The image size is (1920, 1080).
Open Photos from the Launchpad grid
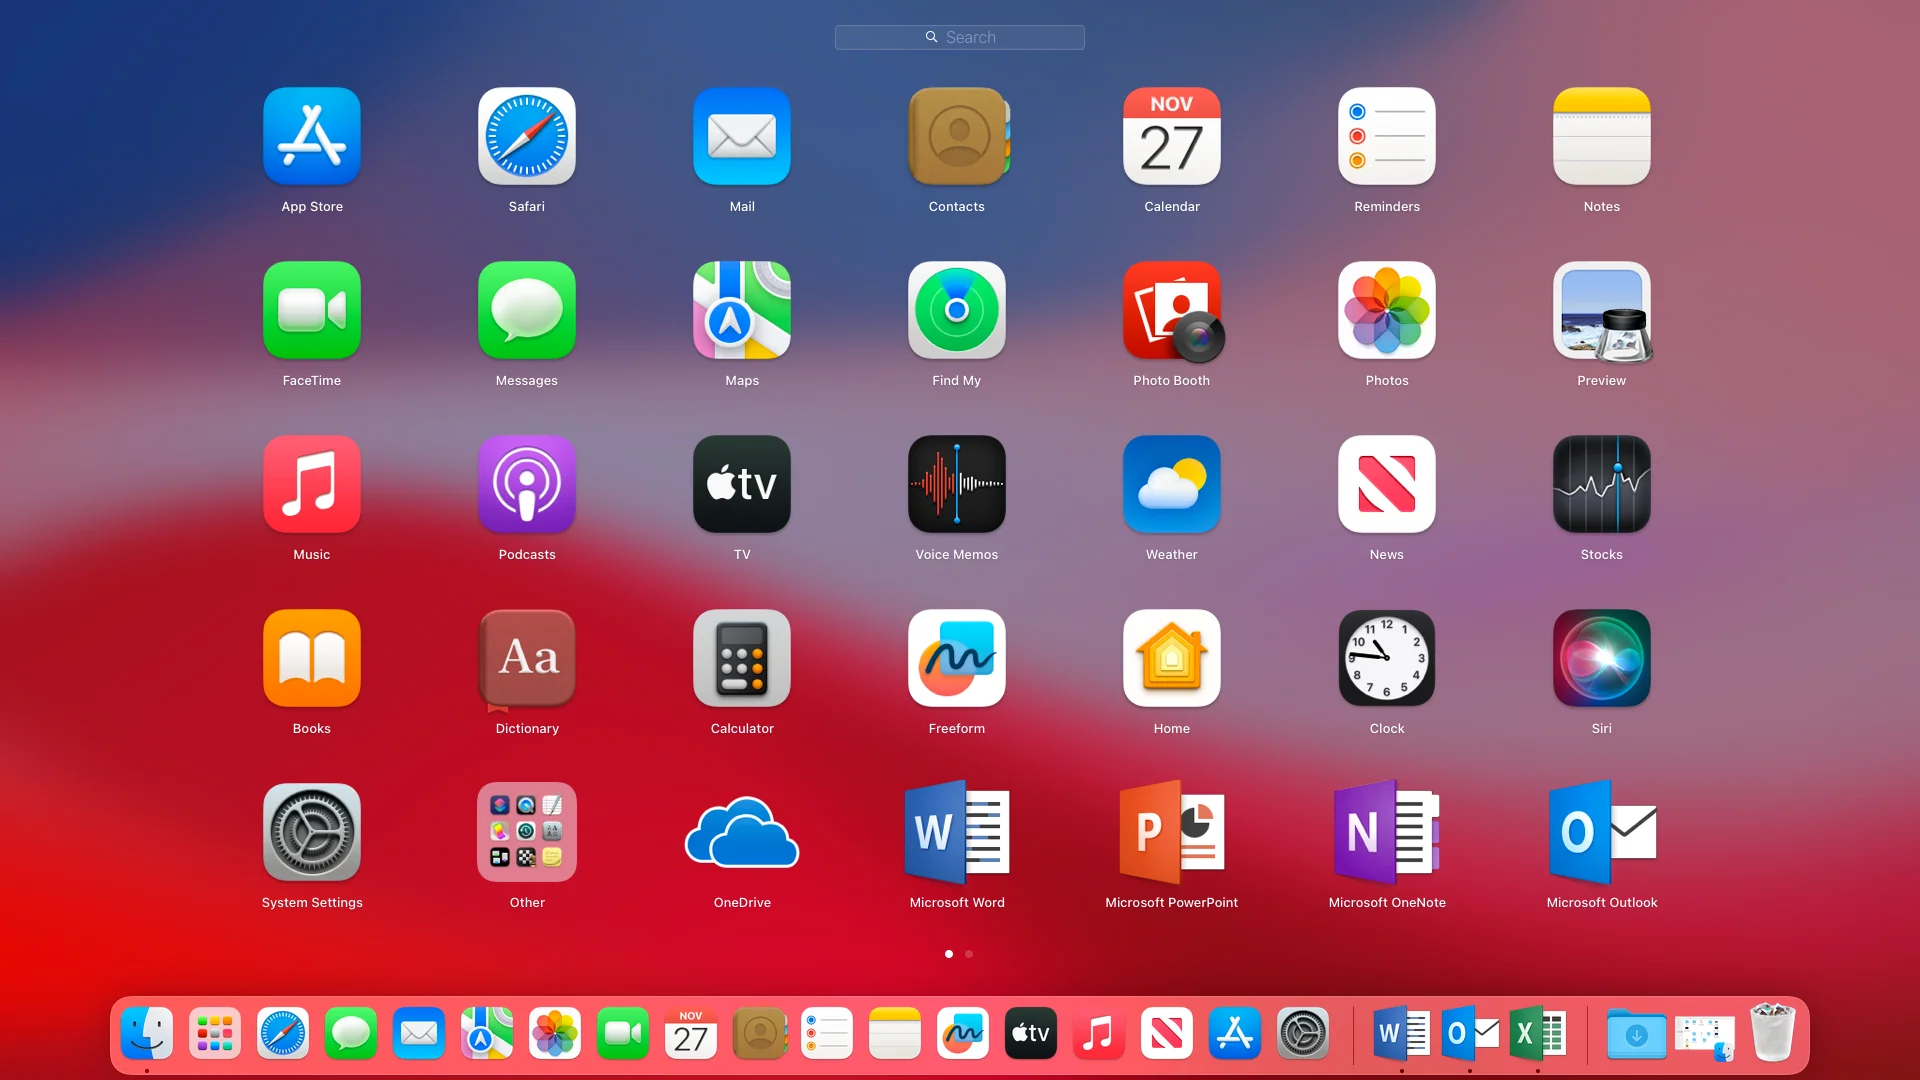point(1387,310)
